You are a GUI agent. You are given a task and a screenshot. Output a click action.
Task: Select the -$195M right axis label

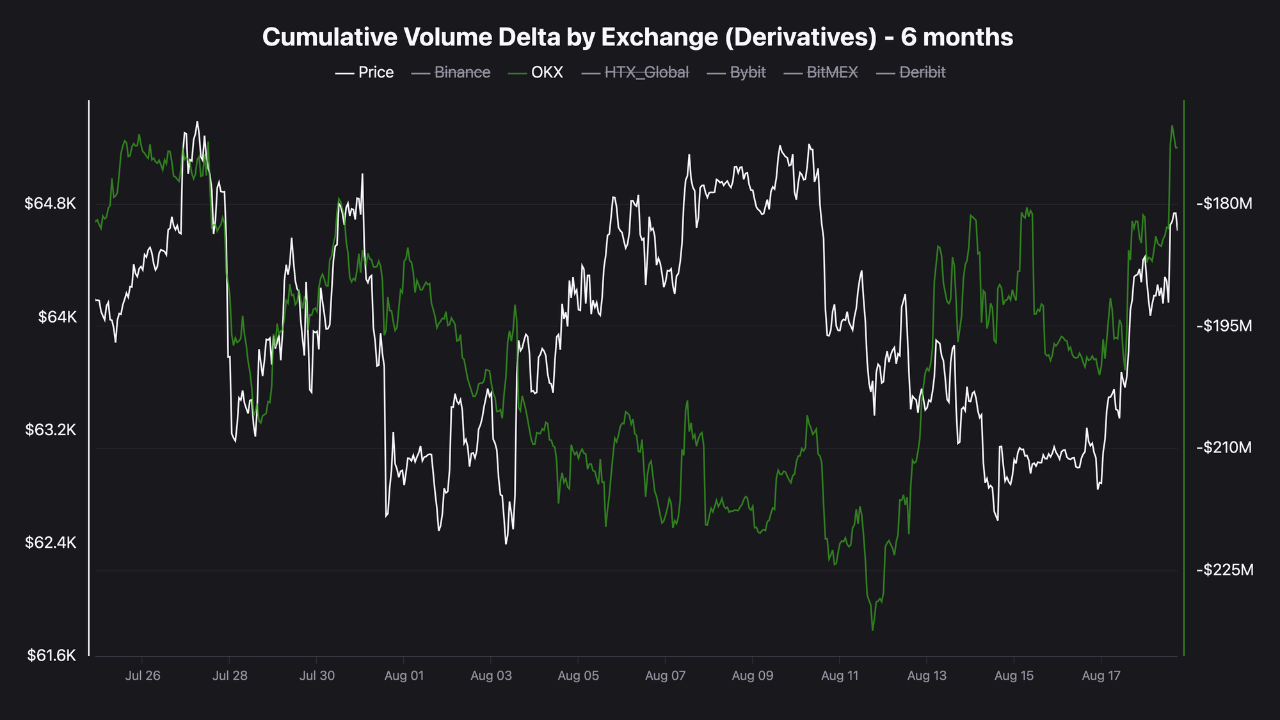click(1225, 326)
